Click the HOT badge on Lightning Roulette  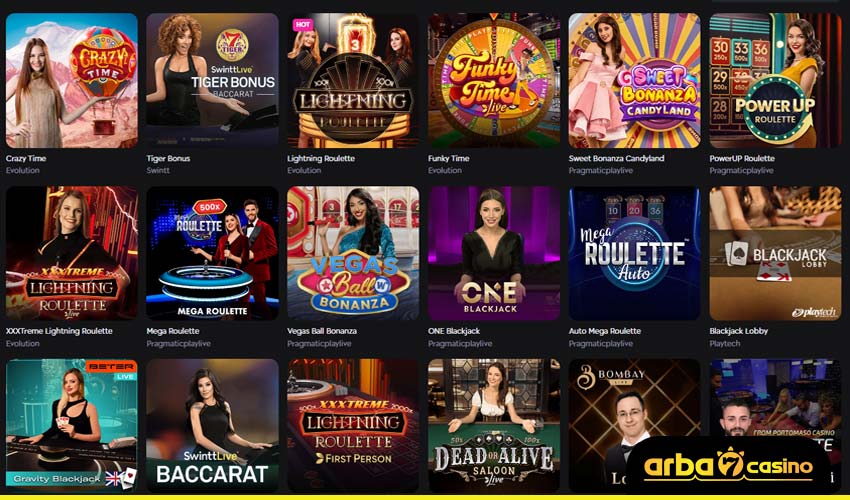[302, 24]
